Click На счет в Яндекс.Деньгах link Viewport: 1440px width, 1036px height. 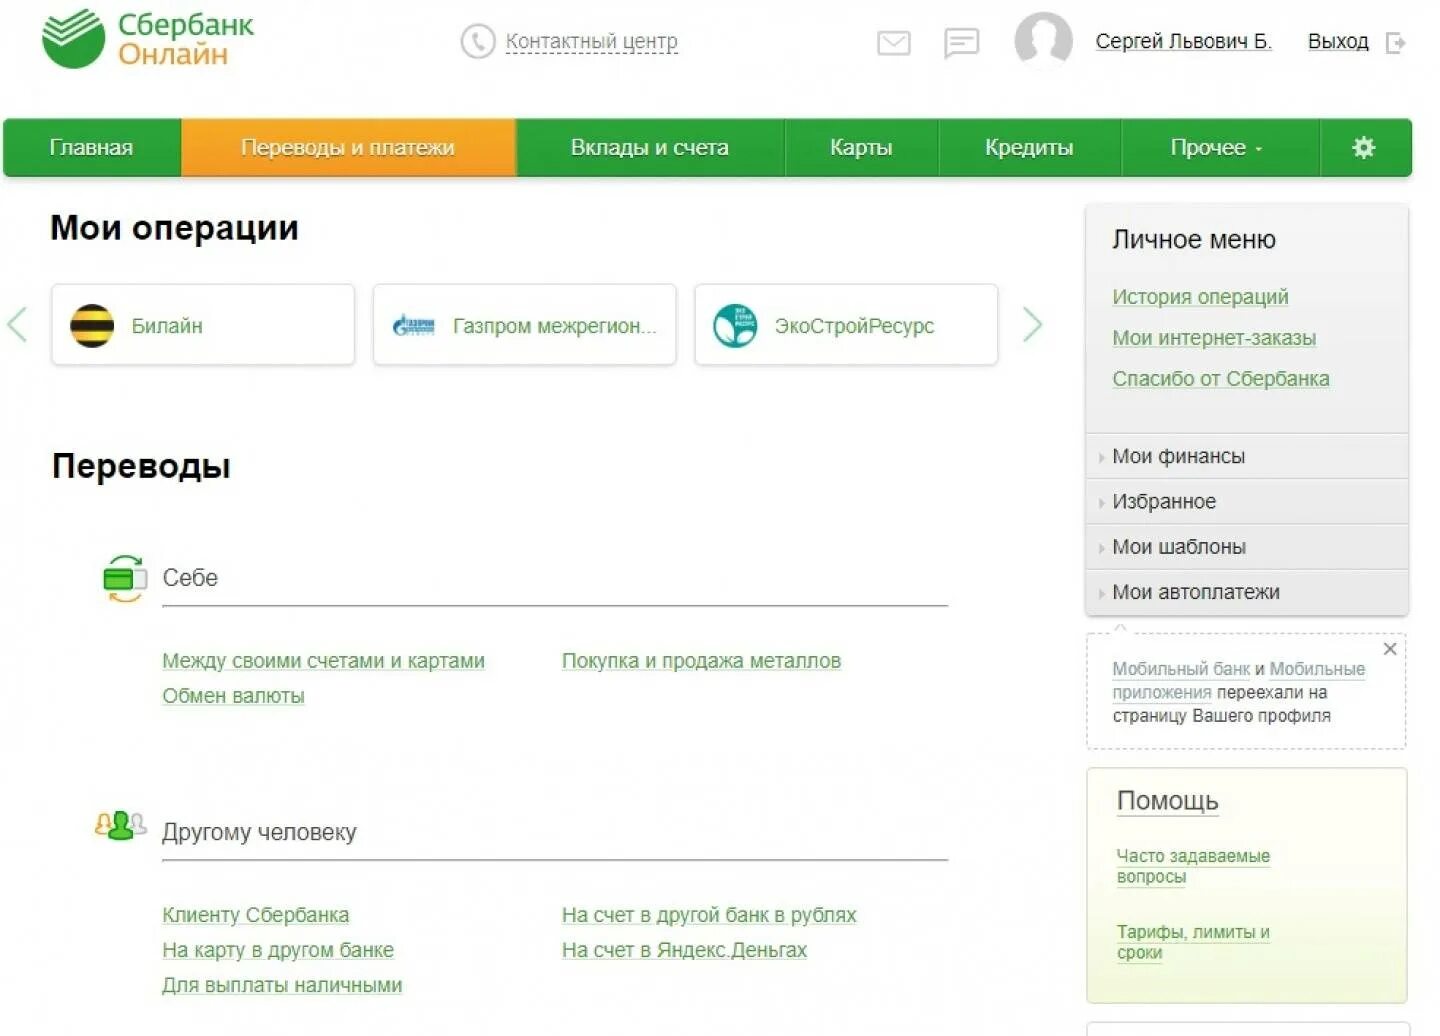click(x=684, y=950)
